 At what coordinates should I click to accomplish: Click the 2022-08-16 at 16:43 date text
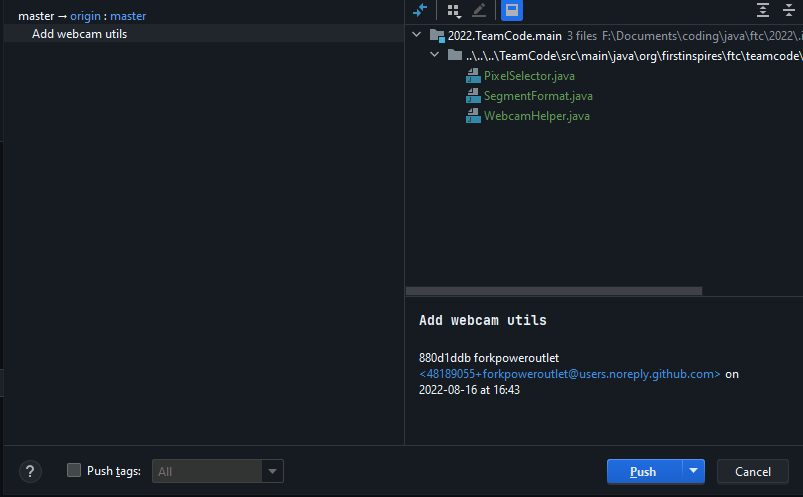pyautogui.click(x=469, y=390)
